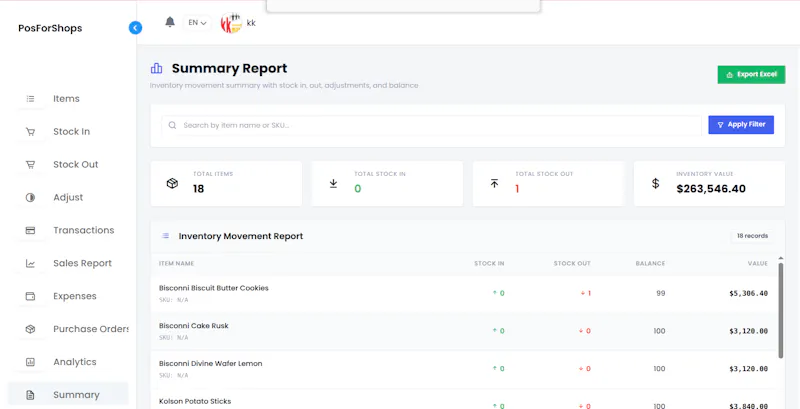The height and width of the screenshot is (409, 800).
Task: Click the $5,306.40 value cell
Action: 748,293
